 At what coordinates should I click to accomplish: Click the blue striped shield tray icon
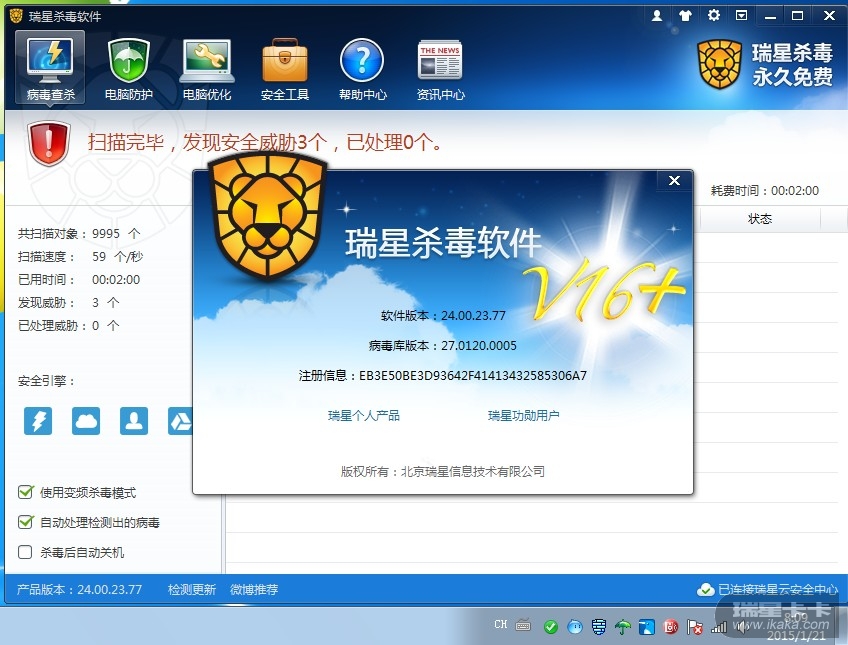tap(599, 627)
